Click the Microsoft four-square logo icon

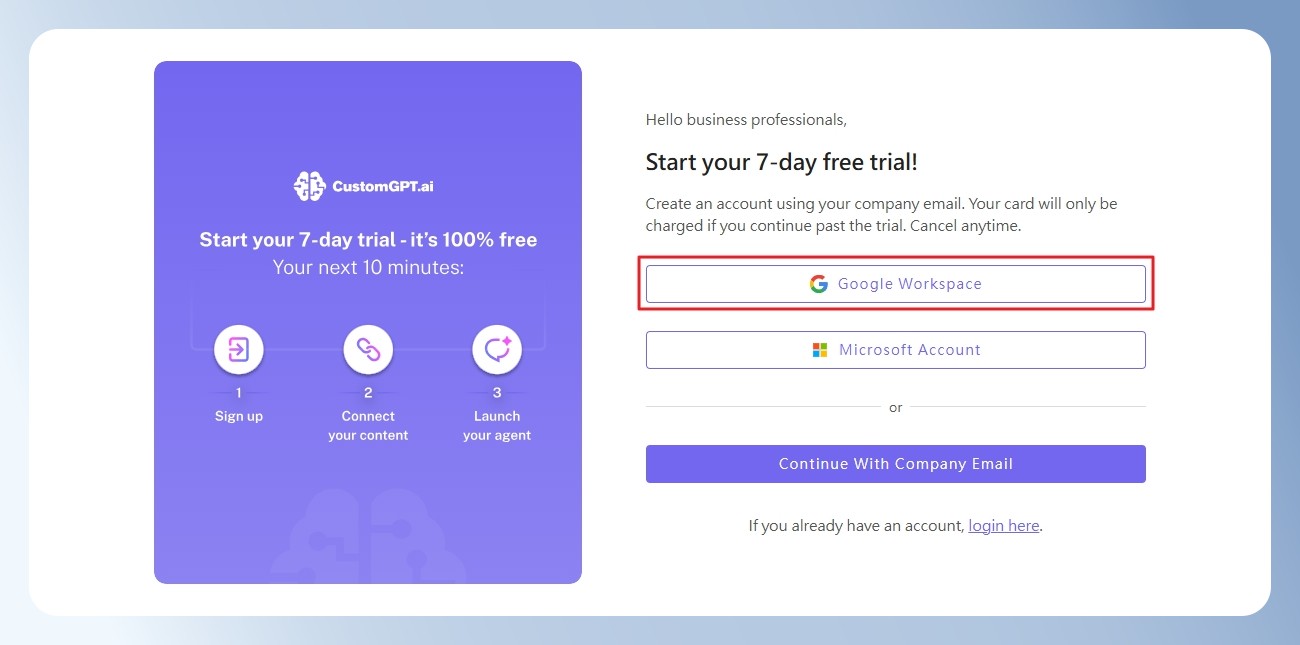[x=820, y=350]
